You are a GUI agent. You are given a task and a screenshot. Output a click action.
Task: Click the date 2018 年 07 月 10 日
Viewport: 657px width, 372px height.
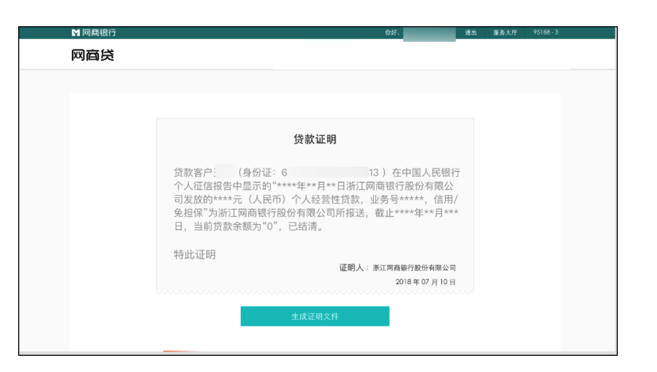tap(425, 282)
